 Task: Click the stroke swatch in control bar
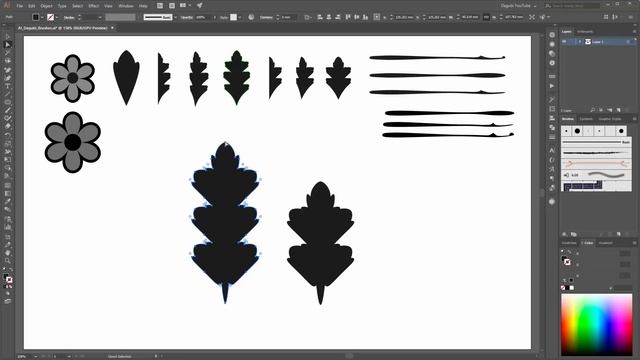tap(50, 17)
